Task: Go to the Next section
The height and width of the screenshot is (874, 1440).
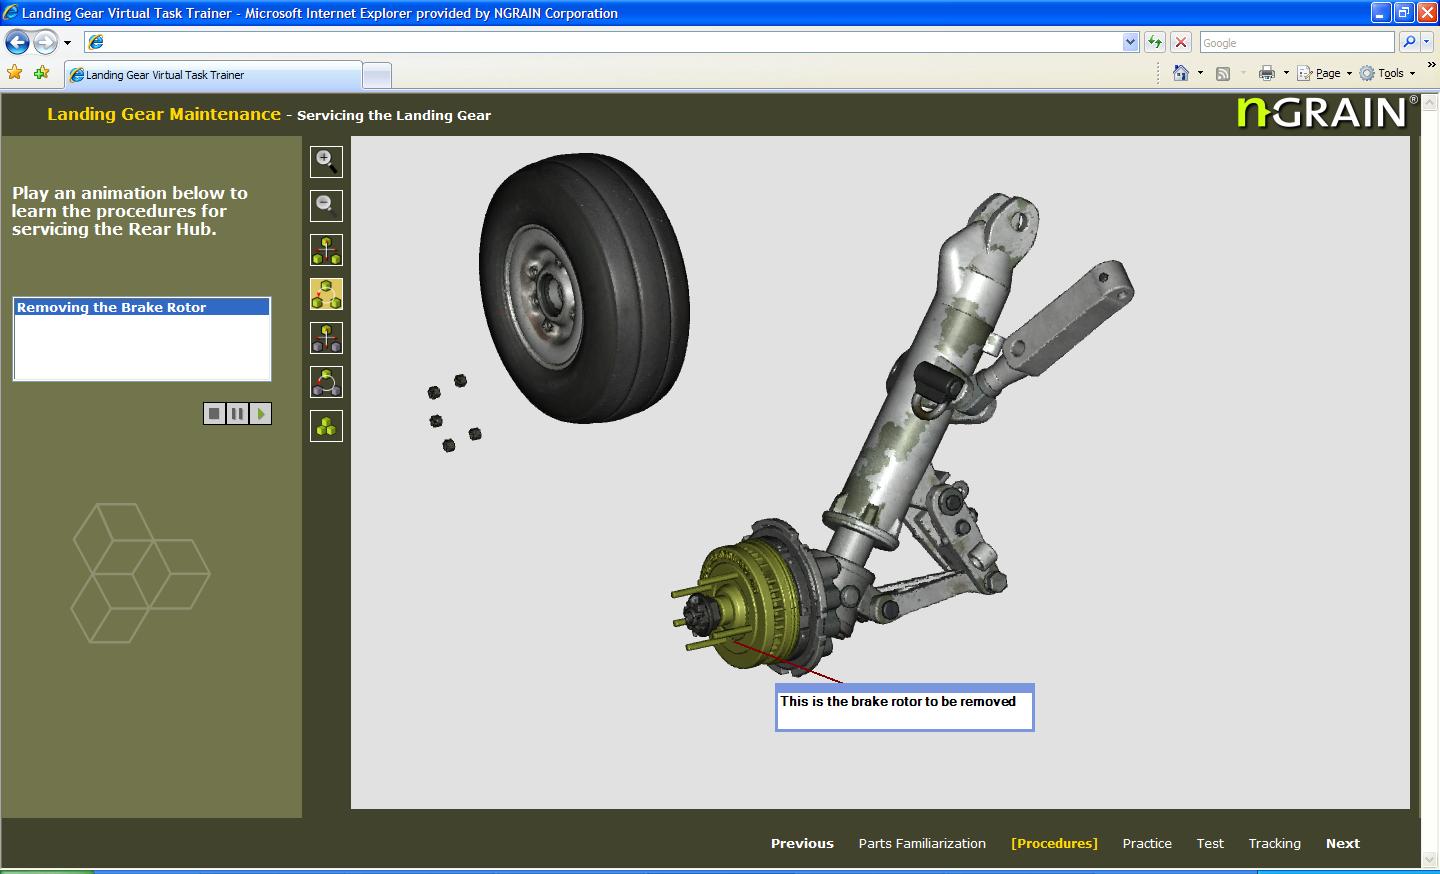Action: (x=1343, y=843)
